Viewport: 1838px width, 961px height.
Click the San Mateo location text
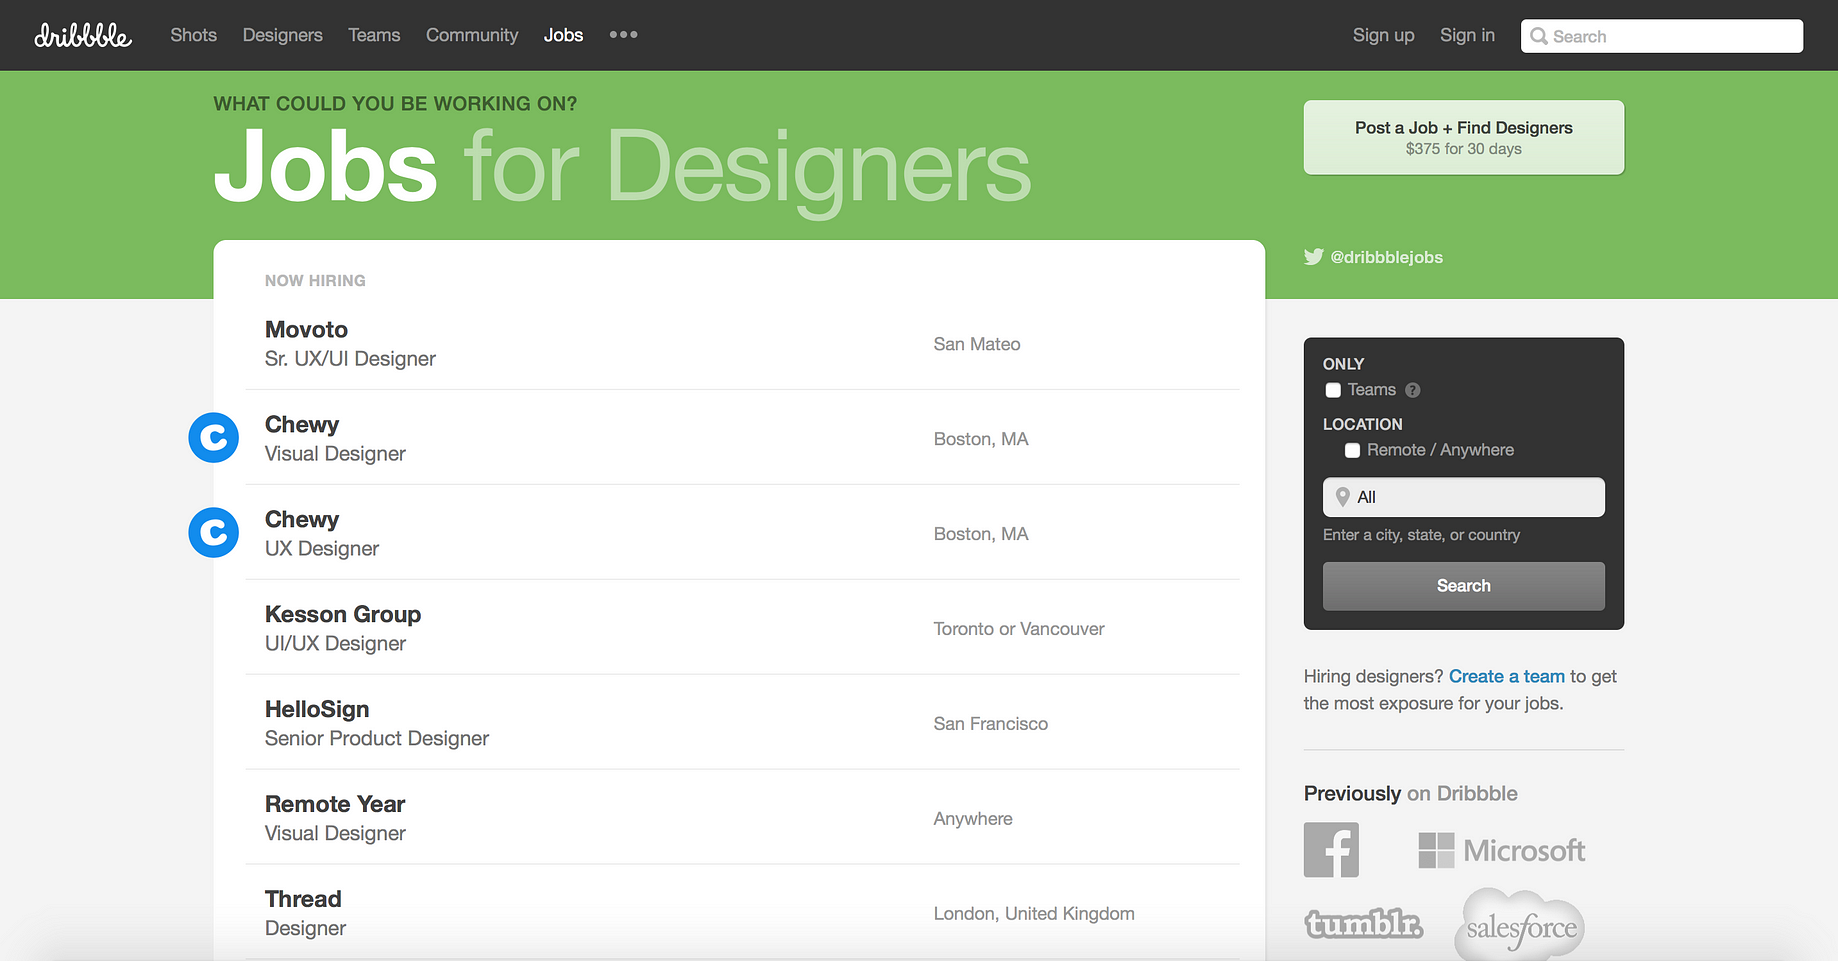pos(977,344)
